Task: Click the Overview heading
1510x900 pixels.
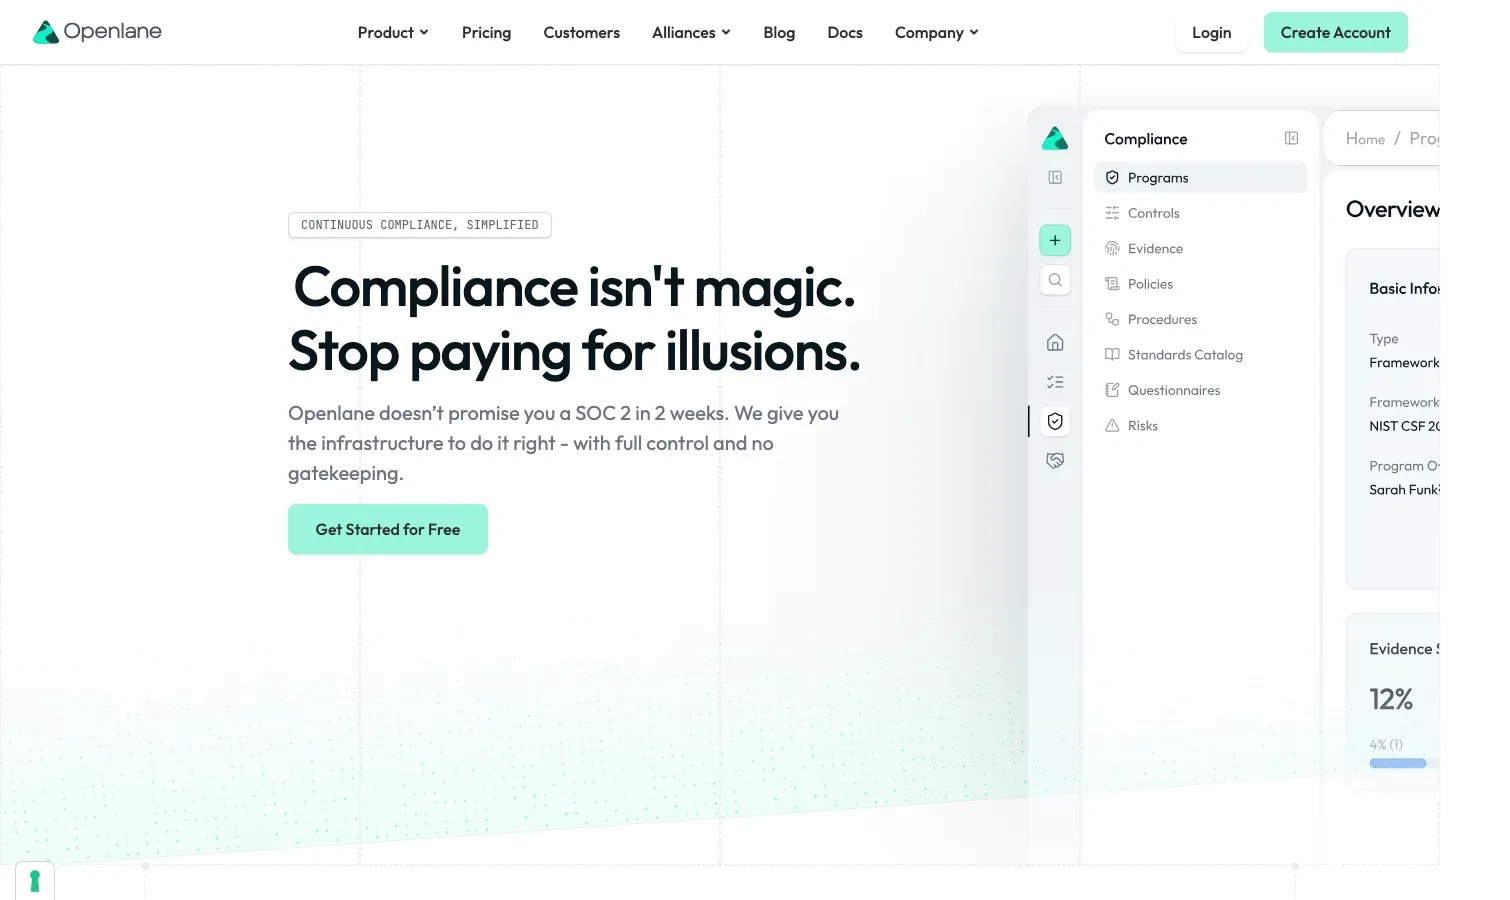Action: pos(1392,210)
